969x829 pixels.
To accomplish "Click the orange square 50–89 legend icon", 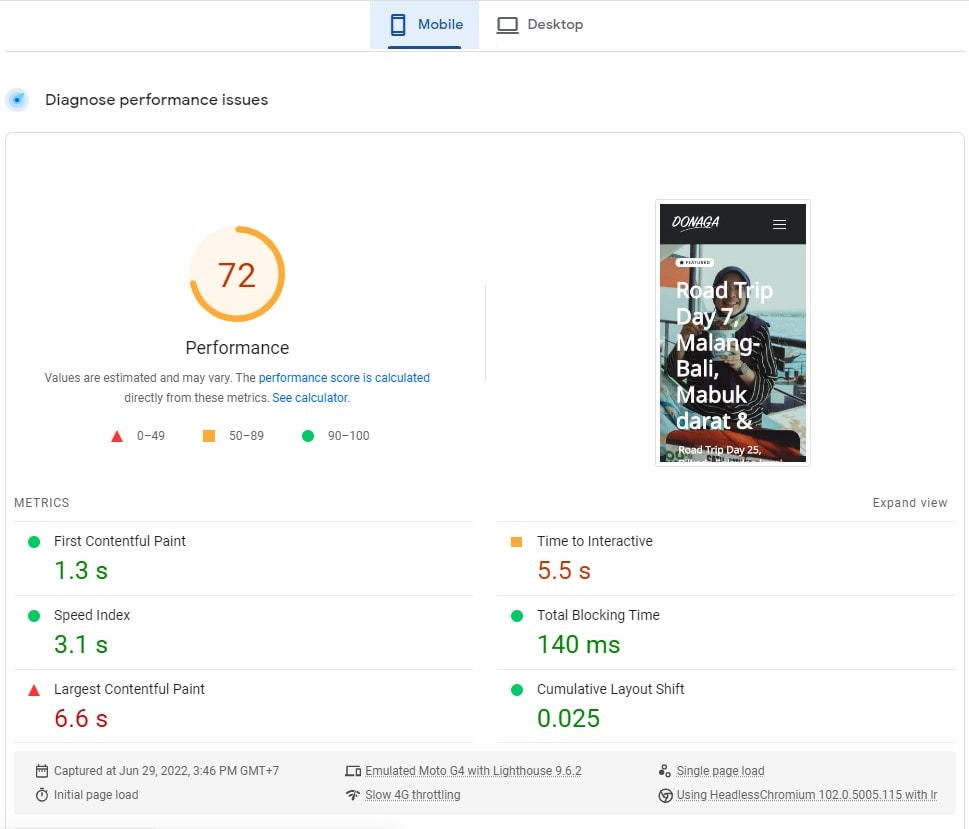I will point(209,436).
